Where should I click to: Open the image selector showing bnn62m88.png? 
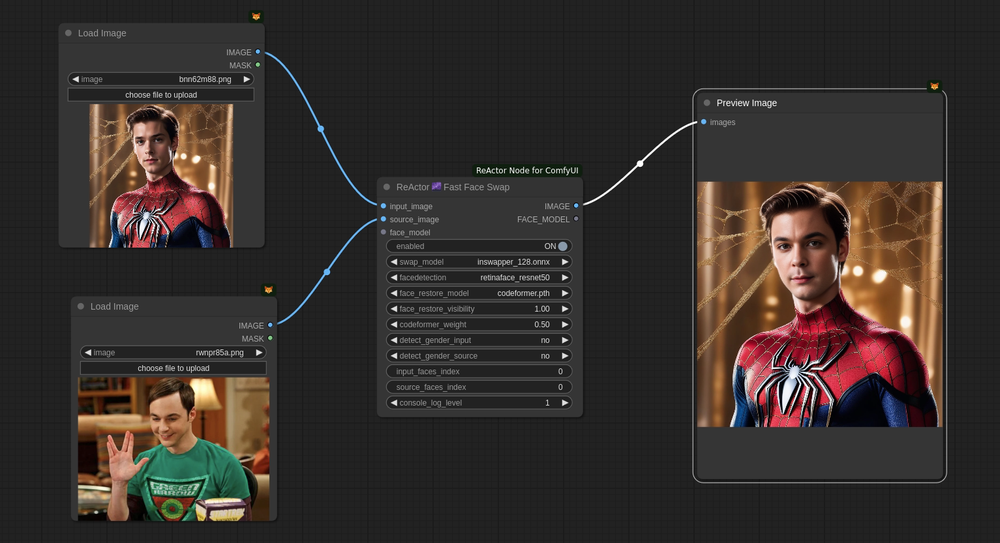(161, 79)
